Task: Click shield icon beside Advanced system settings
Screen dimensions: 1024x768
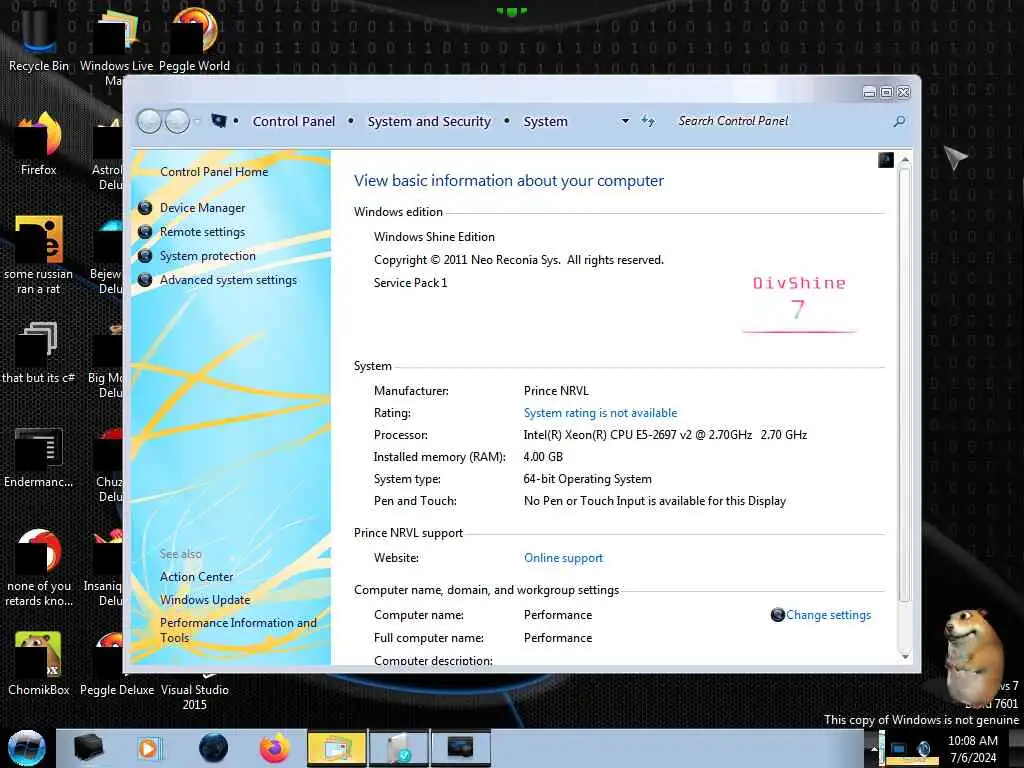Action: pyautogui.click(x=145, y=280)
